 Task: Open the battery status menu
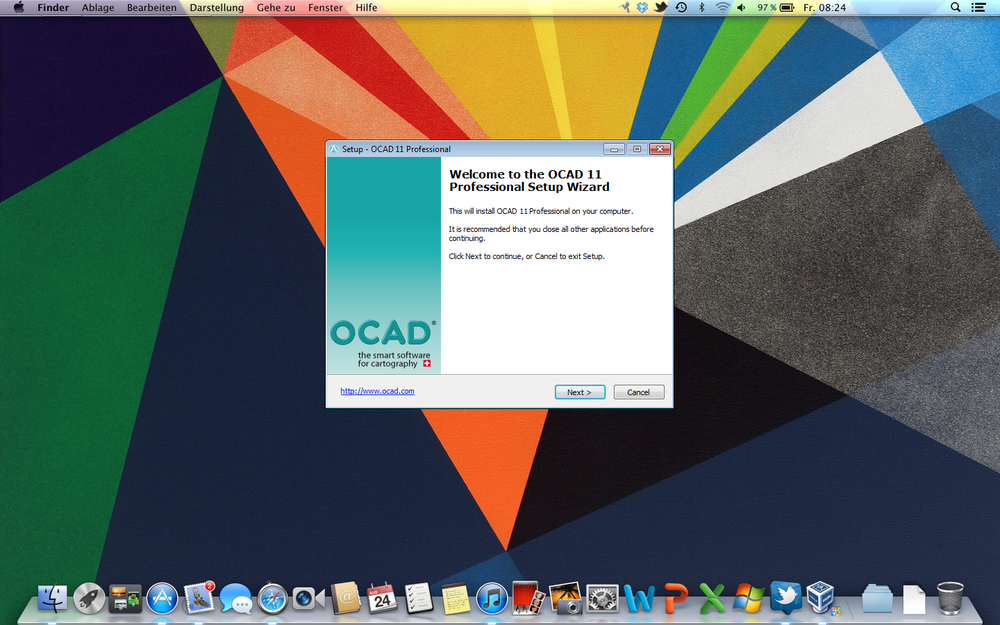(x=776, y=8)
